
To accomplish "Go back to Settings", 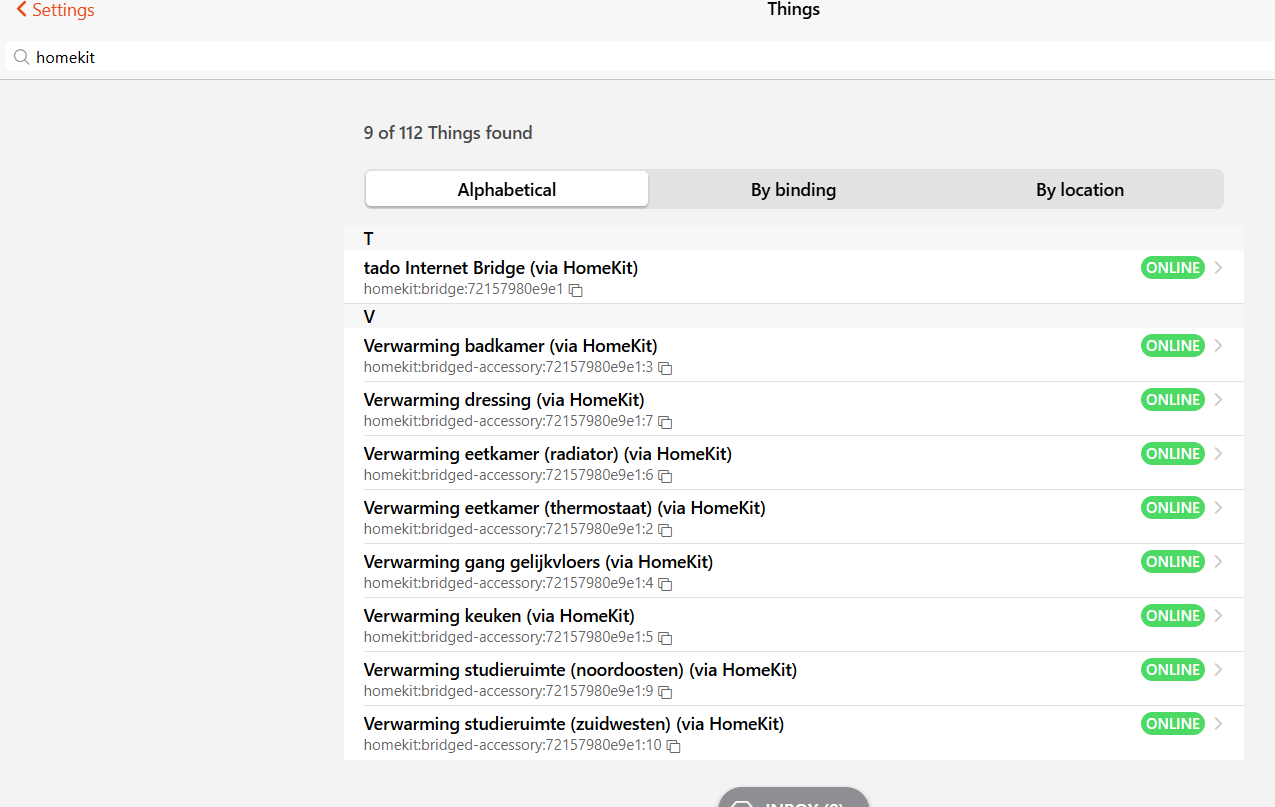I will [x=55, y=10].
